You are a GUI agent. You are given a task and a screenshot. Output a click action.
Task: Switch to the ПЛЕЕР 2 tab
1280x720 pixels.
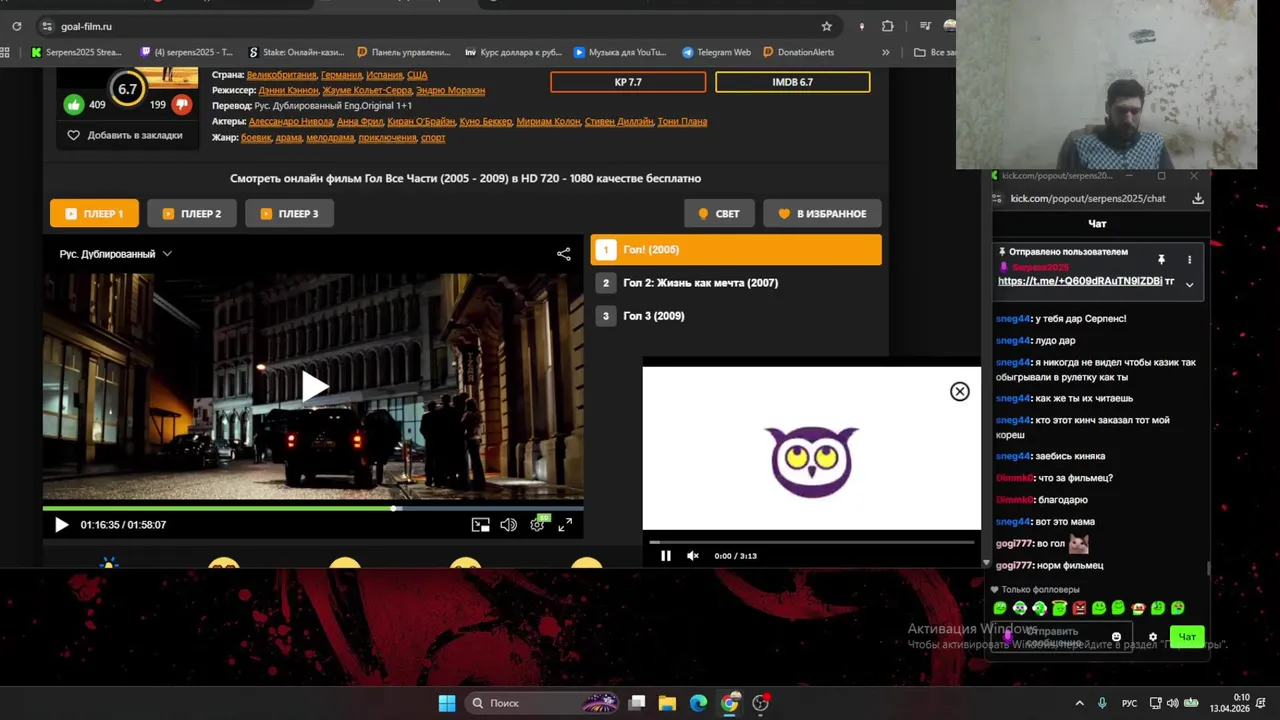click(191, 213)
